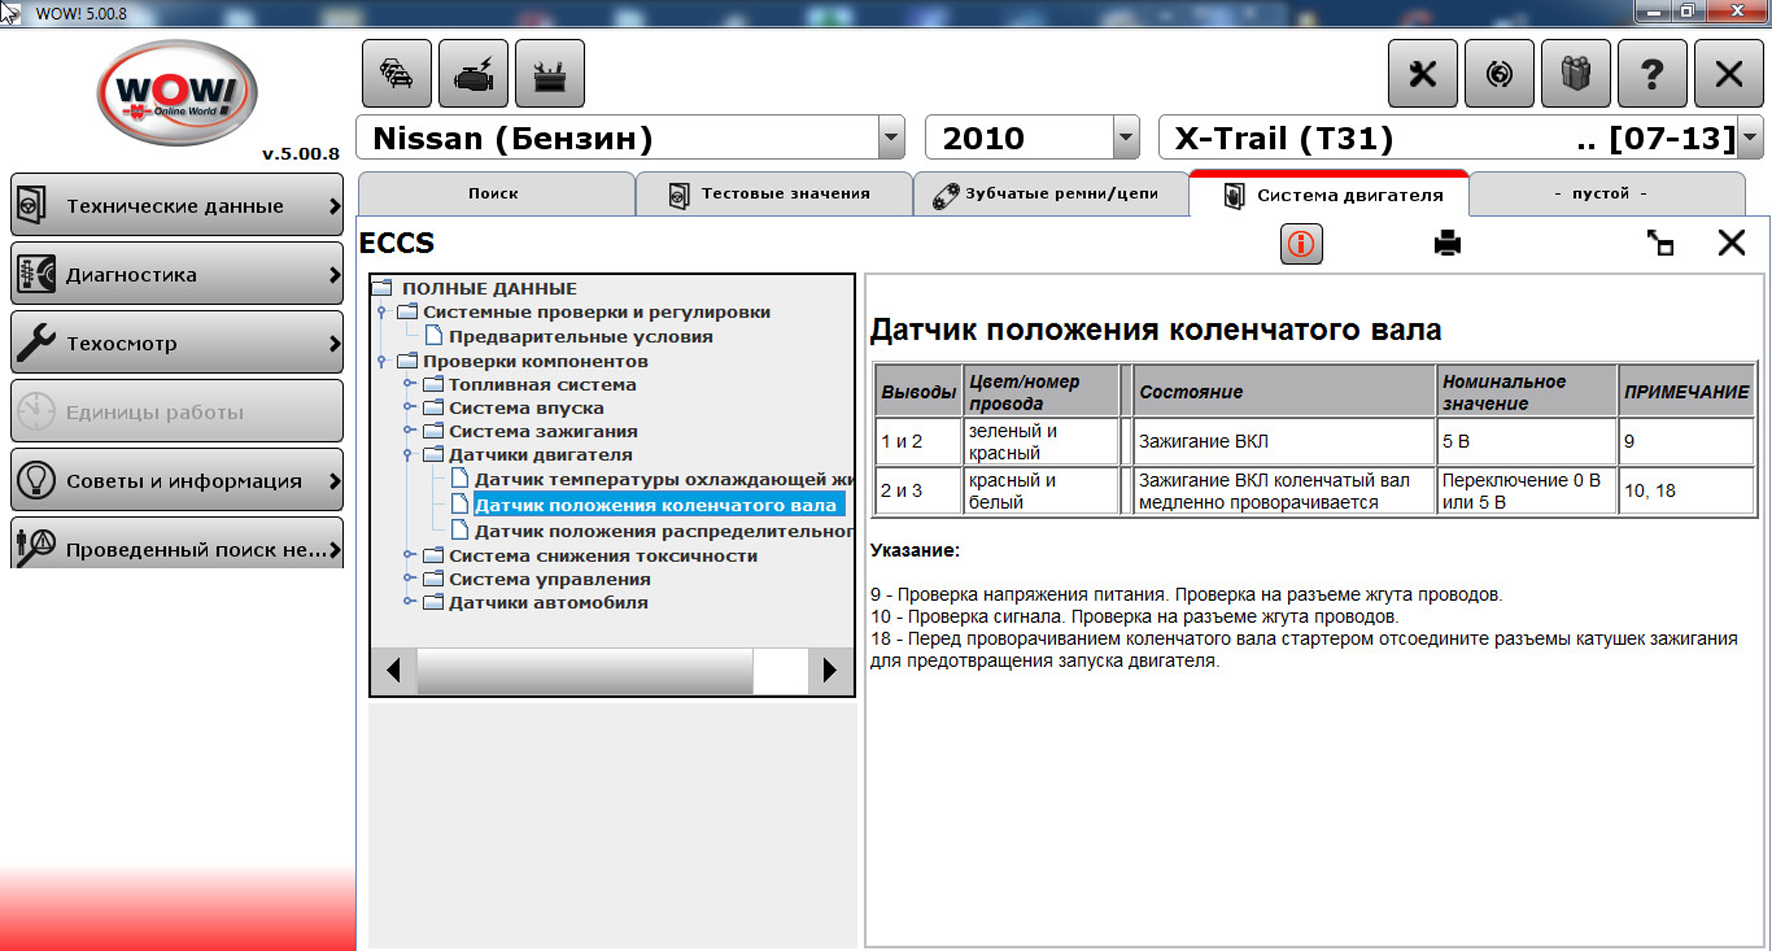The height and width of the screenshot is (951, 1772).
Task: Click the vehicle selection cars icon
Action: click(397, 74)
